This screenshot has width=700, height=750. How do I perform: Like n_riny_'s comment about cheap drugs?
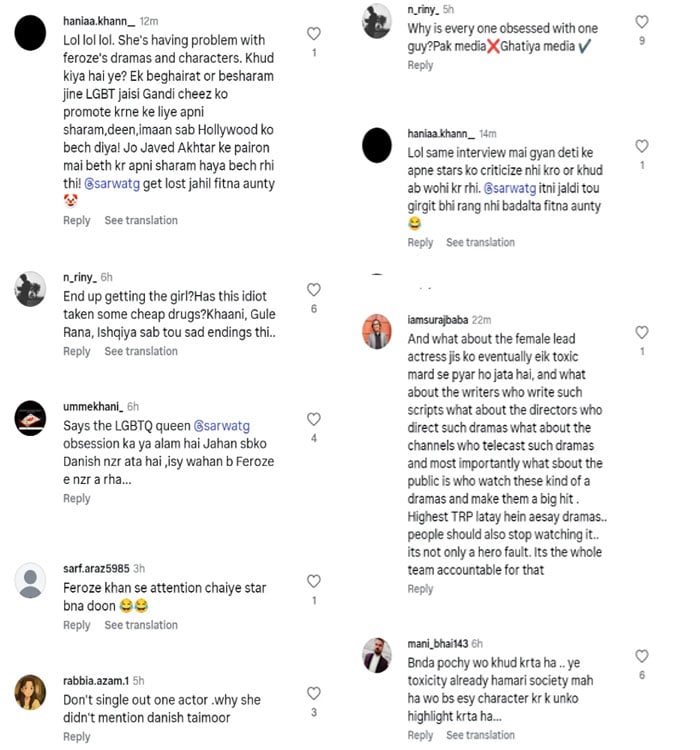click(x=313, y=289)
